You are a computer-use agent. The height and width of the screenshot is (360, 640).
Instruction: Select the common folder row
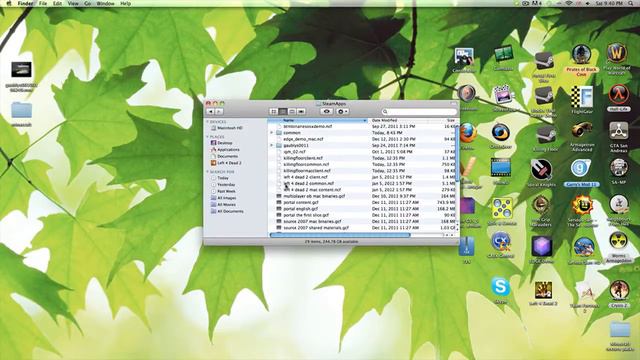pyautogui.click(x=362, y=133)
